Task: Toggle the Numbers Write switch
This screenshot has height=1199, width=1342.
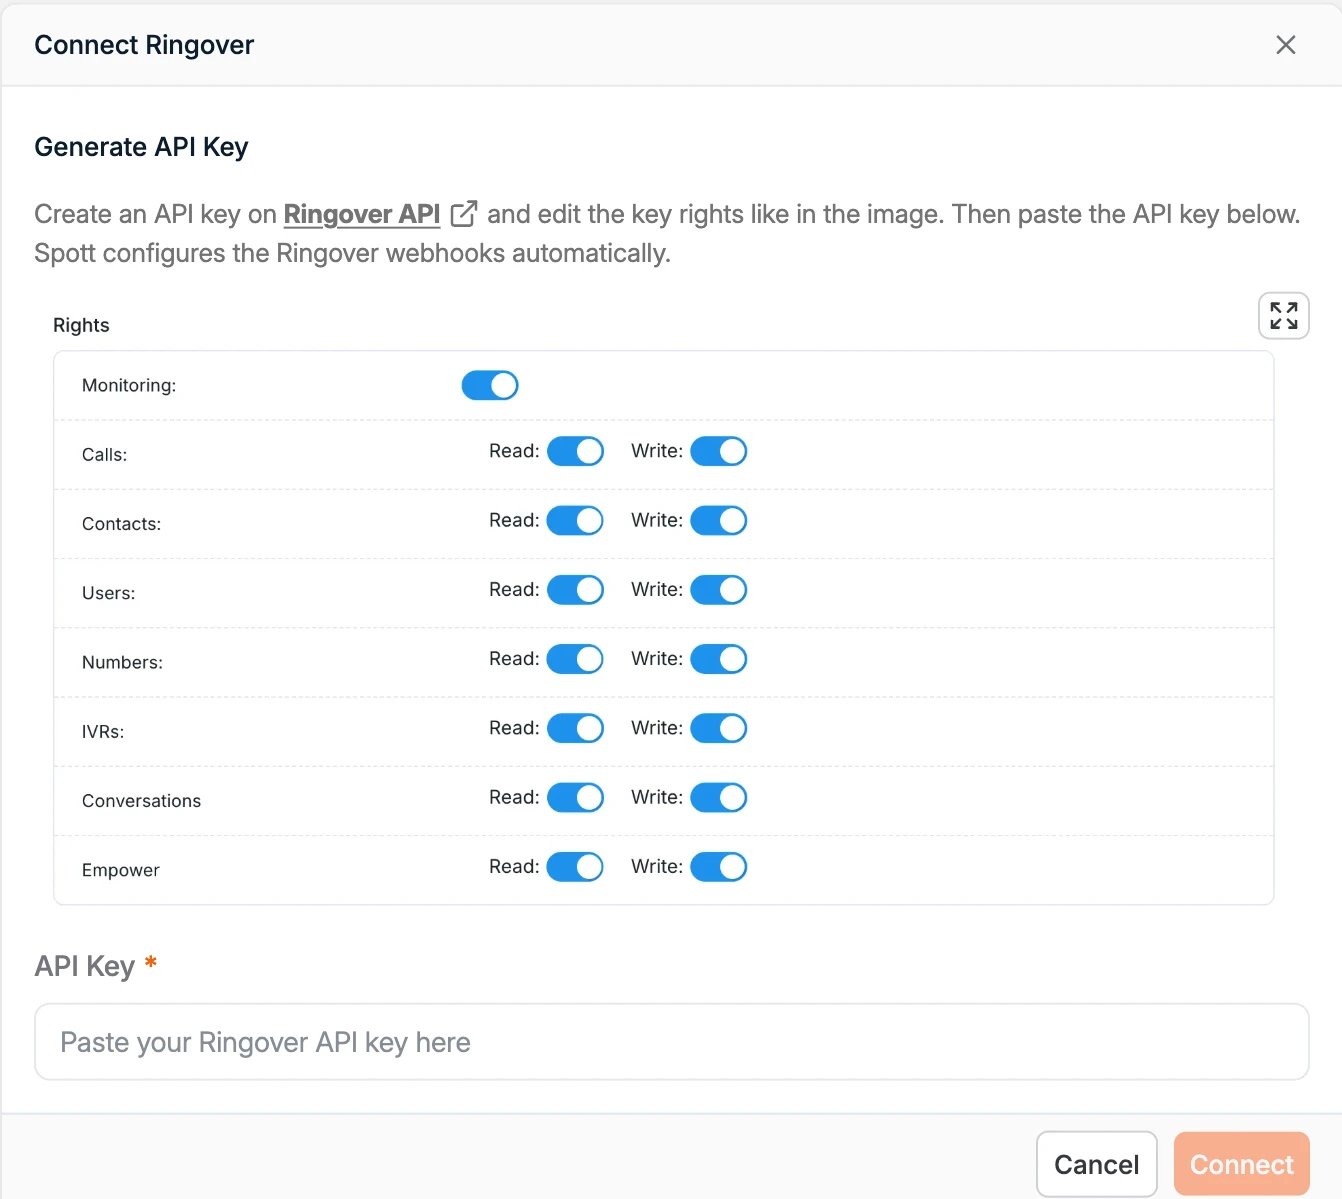Action: [x=719, y=659]
